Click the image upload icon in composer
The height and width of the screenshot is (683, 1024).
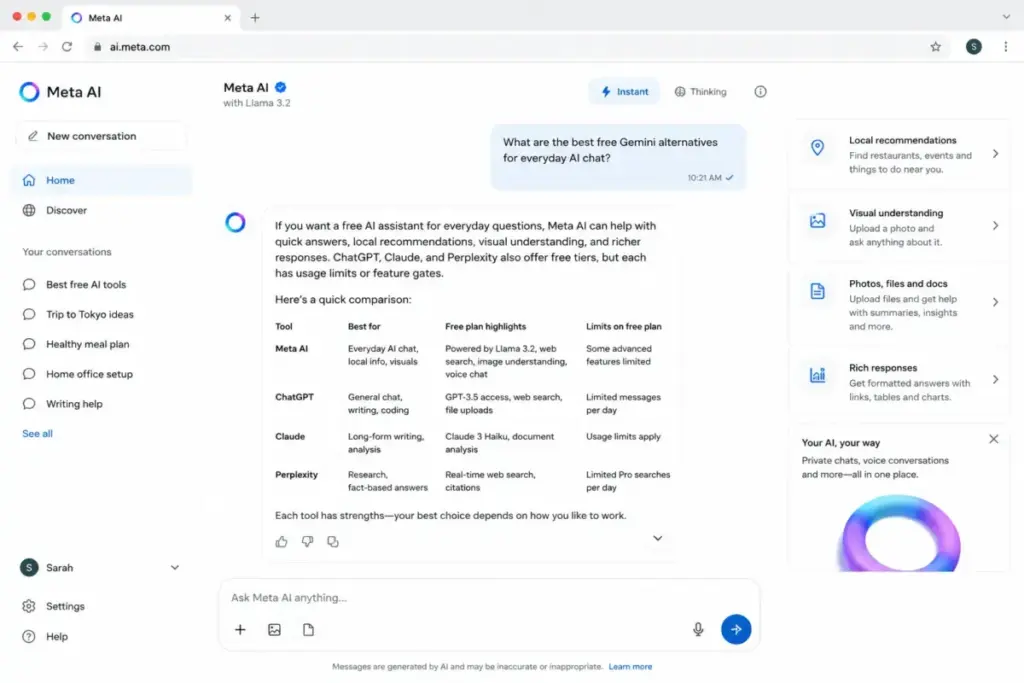[x=274, y=629]
